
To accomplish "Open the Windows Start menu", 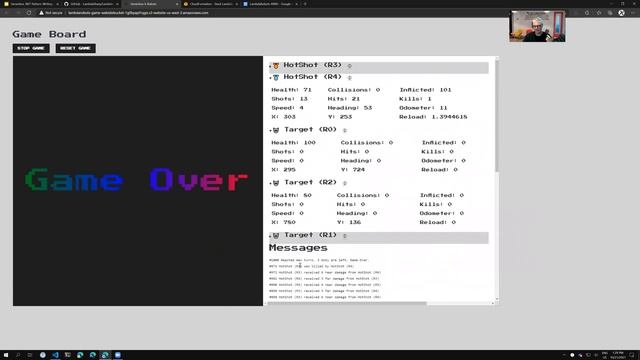I will click(x=6, y=355).
